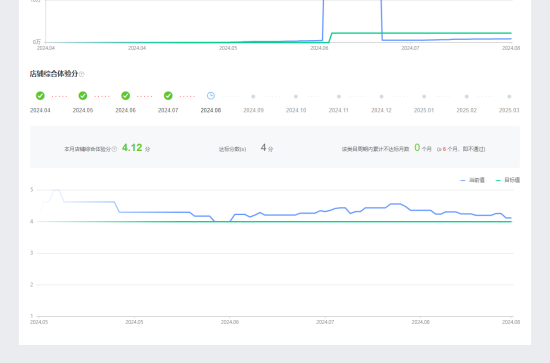Screen dimensions: 550x363
Task: Select the green checkmark for 2024.06
Action: tap(126, 95)
